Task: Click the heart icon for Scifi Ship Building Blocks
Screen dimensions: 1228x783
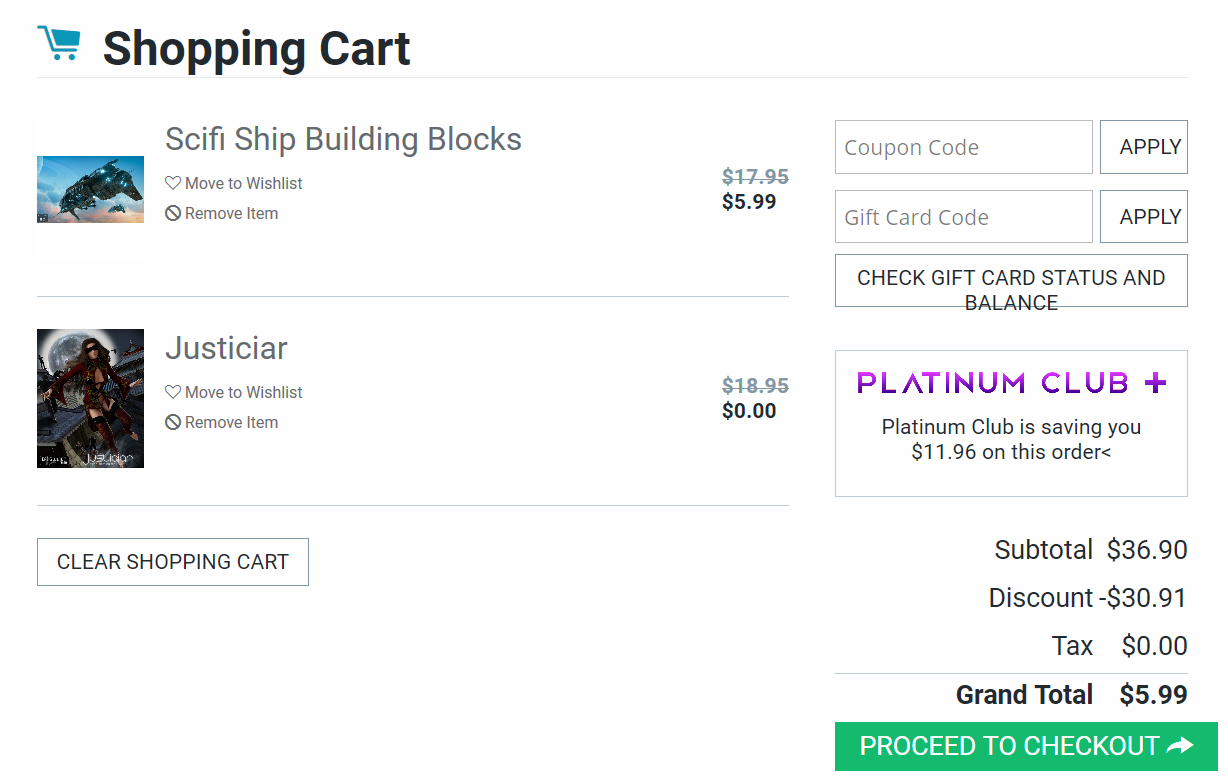Action: pyautogui.click(x=173, y=183)
